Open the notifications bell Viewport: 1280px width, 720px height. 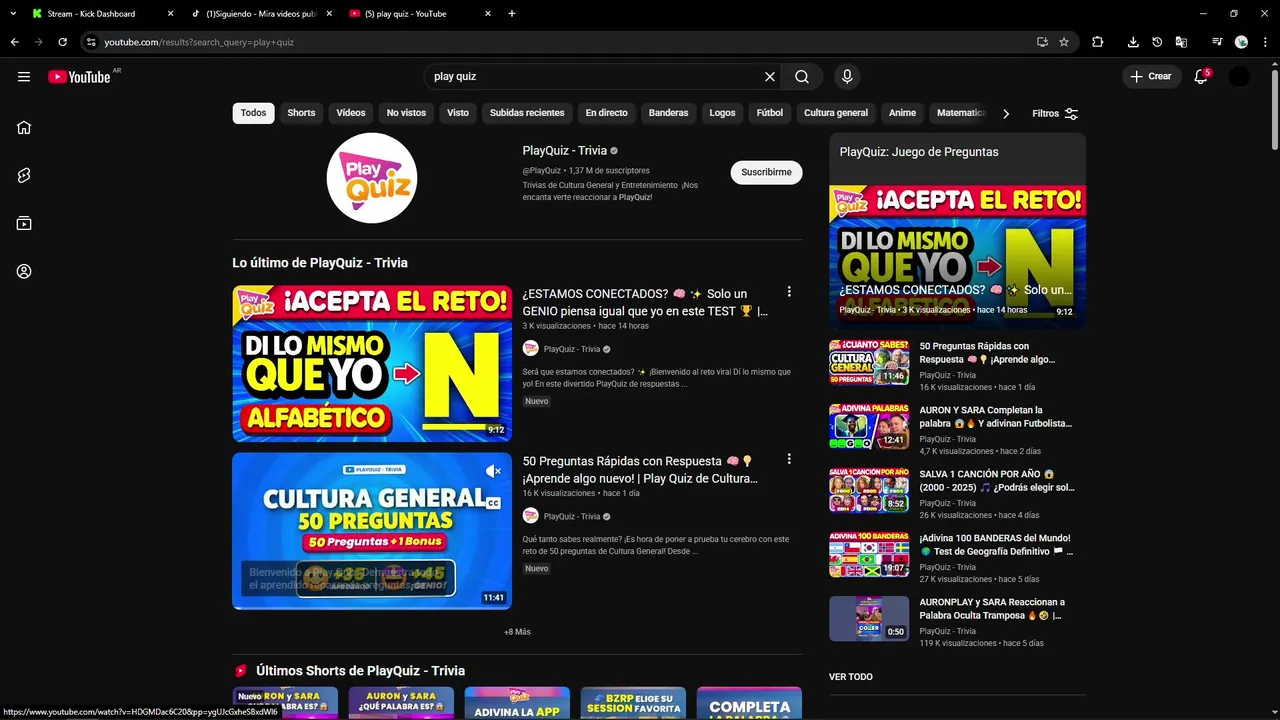(1202, 77)
